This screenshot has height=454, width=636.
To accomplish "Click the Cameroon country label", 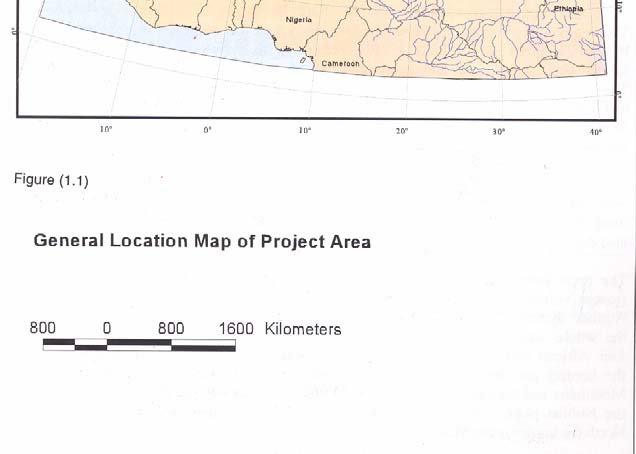I will [341, 65].
